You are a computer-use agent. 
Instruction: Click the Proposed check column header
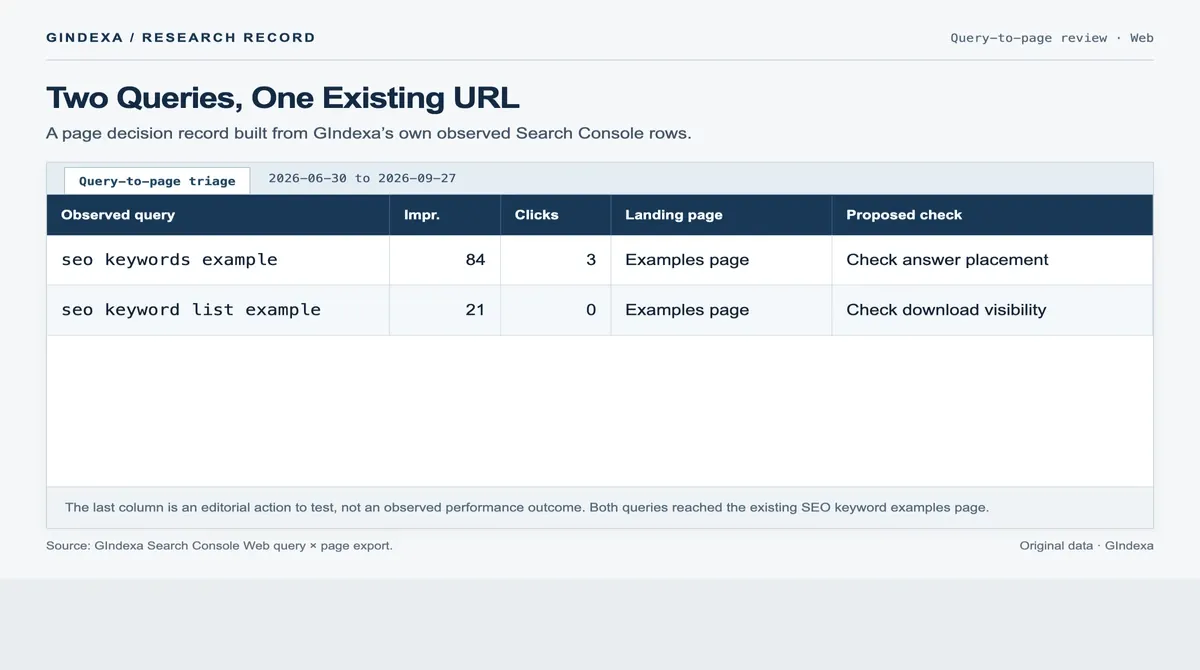click(992, 215)
